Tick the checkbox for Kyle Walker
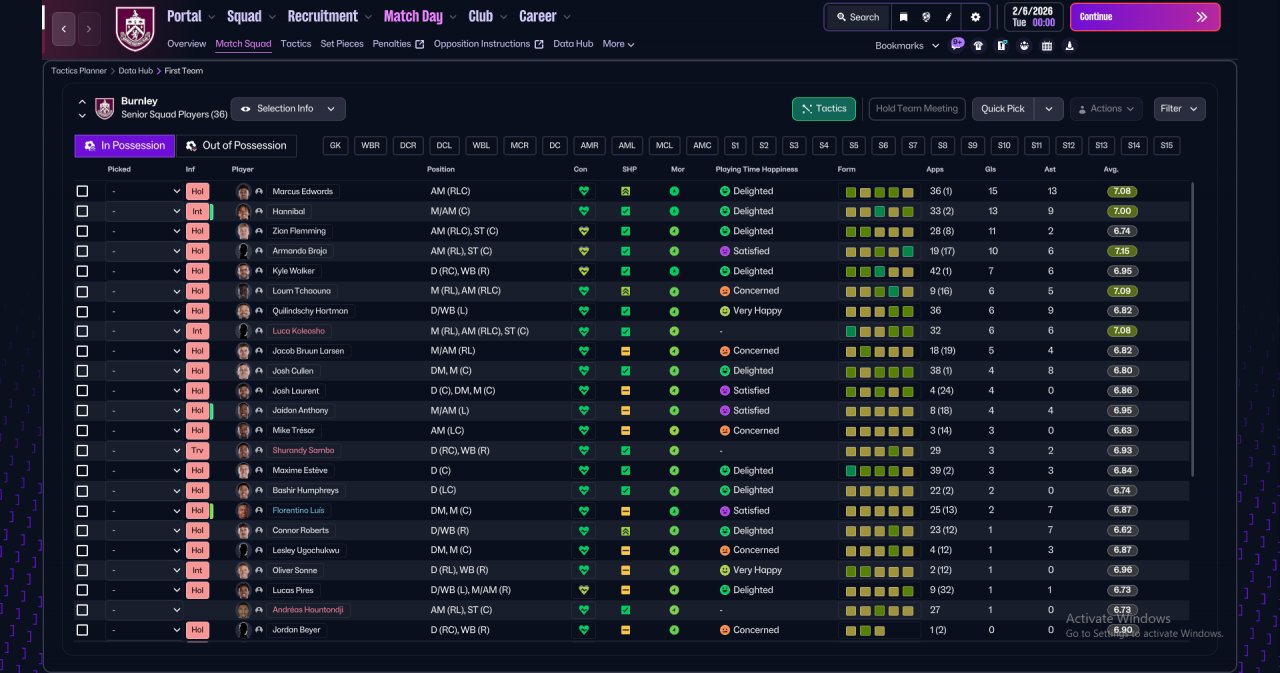The width and height of the screenshot is (1280, 673). 82,271
